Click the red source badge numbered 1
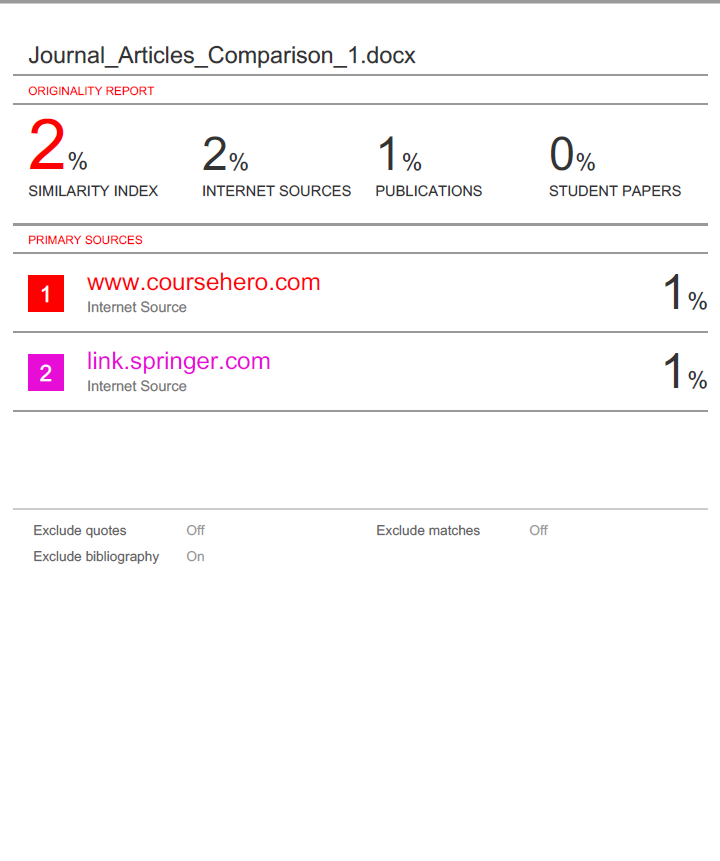Screen dimensions: 720x861 coord(46,294)
